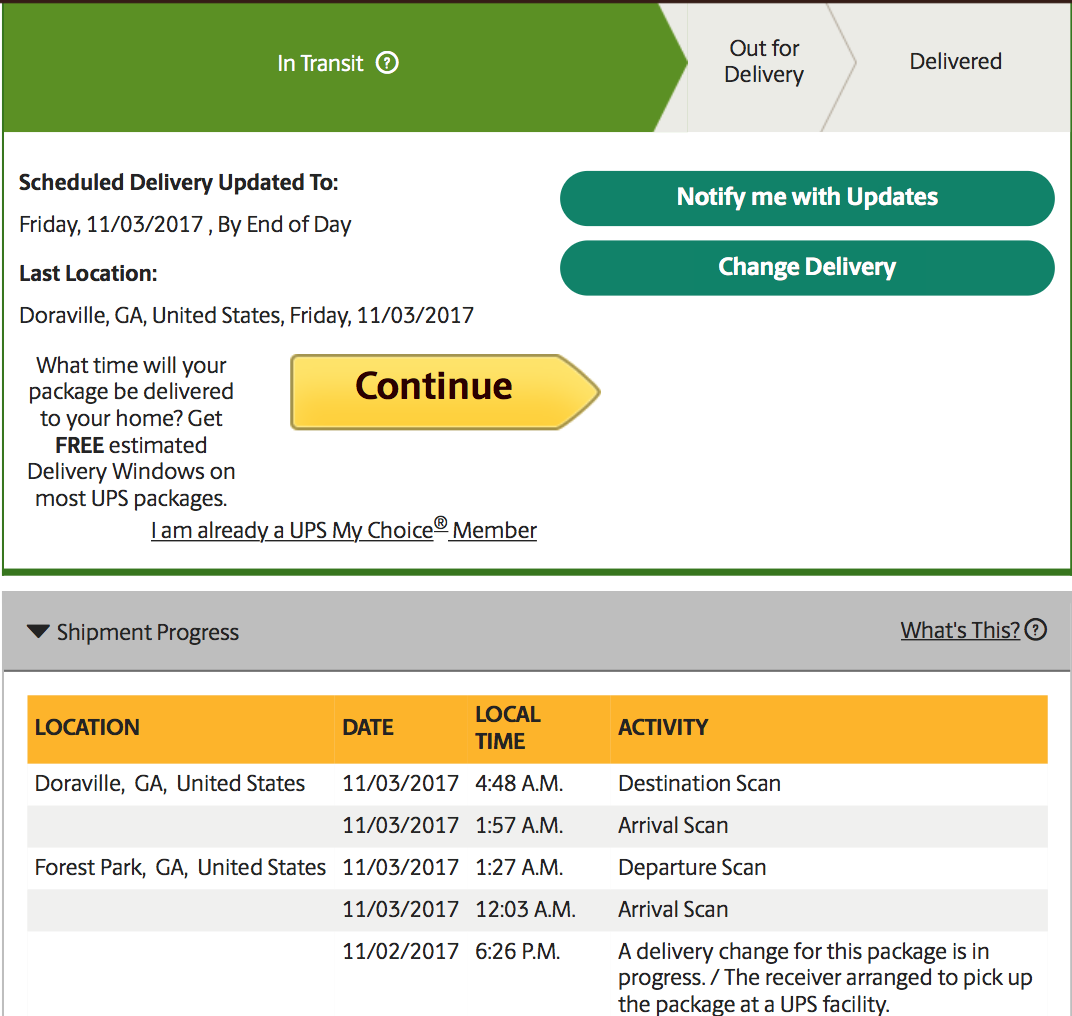Click the Change Delivery button

click(807, 267)
